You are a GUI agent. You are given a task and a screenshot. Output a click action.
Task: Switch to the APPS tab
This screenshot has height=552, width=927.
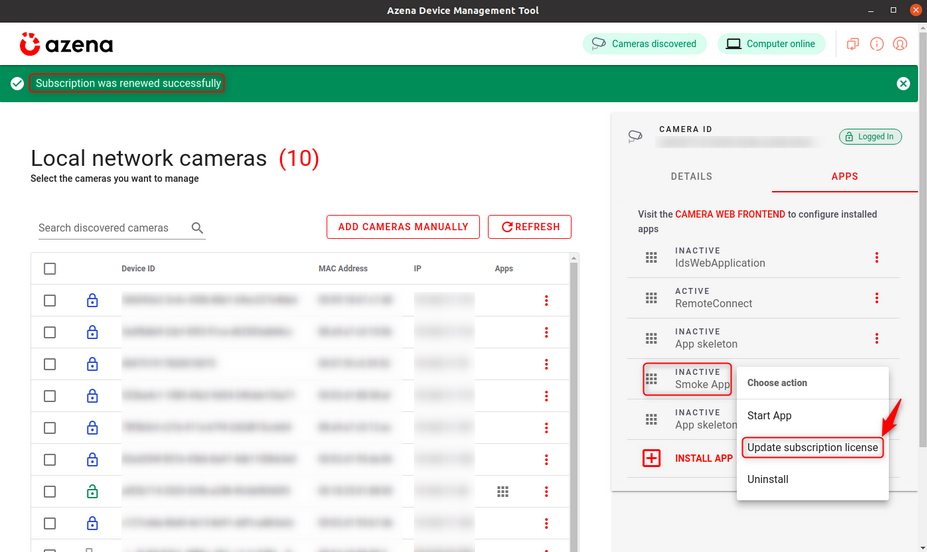click(844, 177)
